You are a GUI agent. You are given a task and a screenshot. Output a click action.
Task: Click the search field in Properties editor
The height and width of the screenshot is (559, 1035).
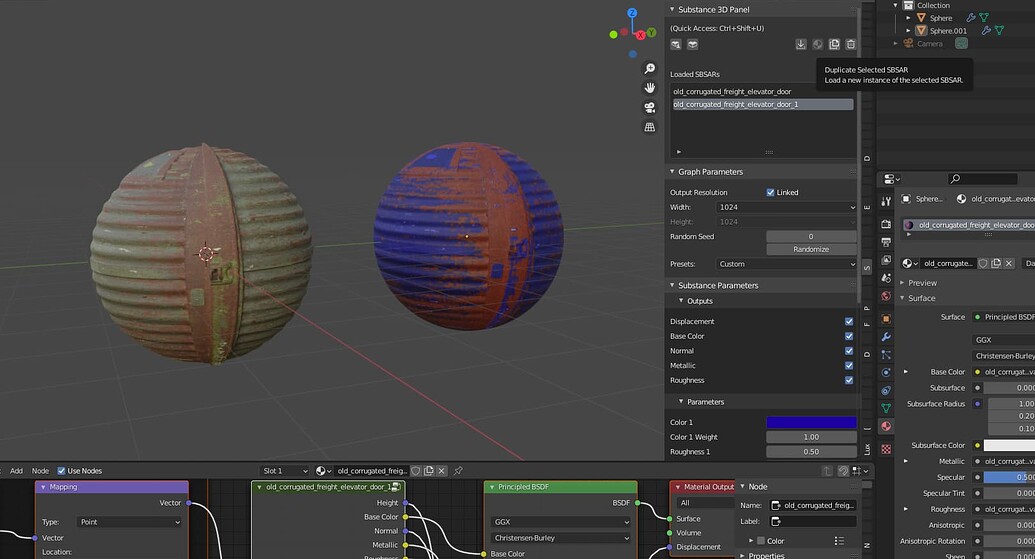pyautogui.click(x=982, y=178)
